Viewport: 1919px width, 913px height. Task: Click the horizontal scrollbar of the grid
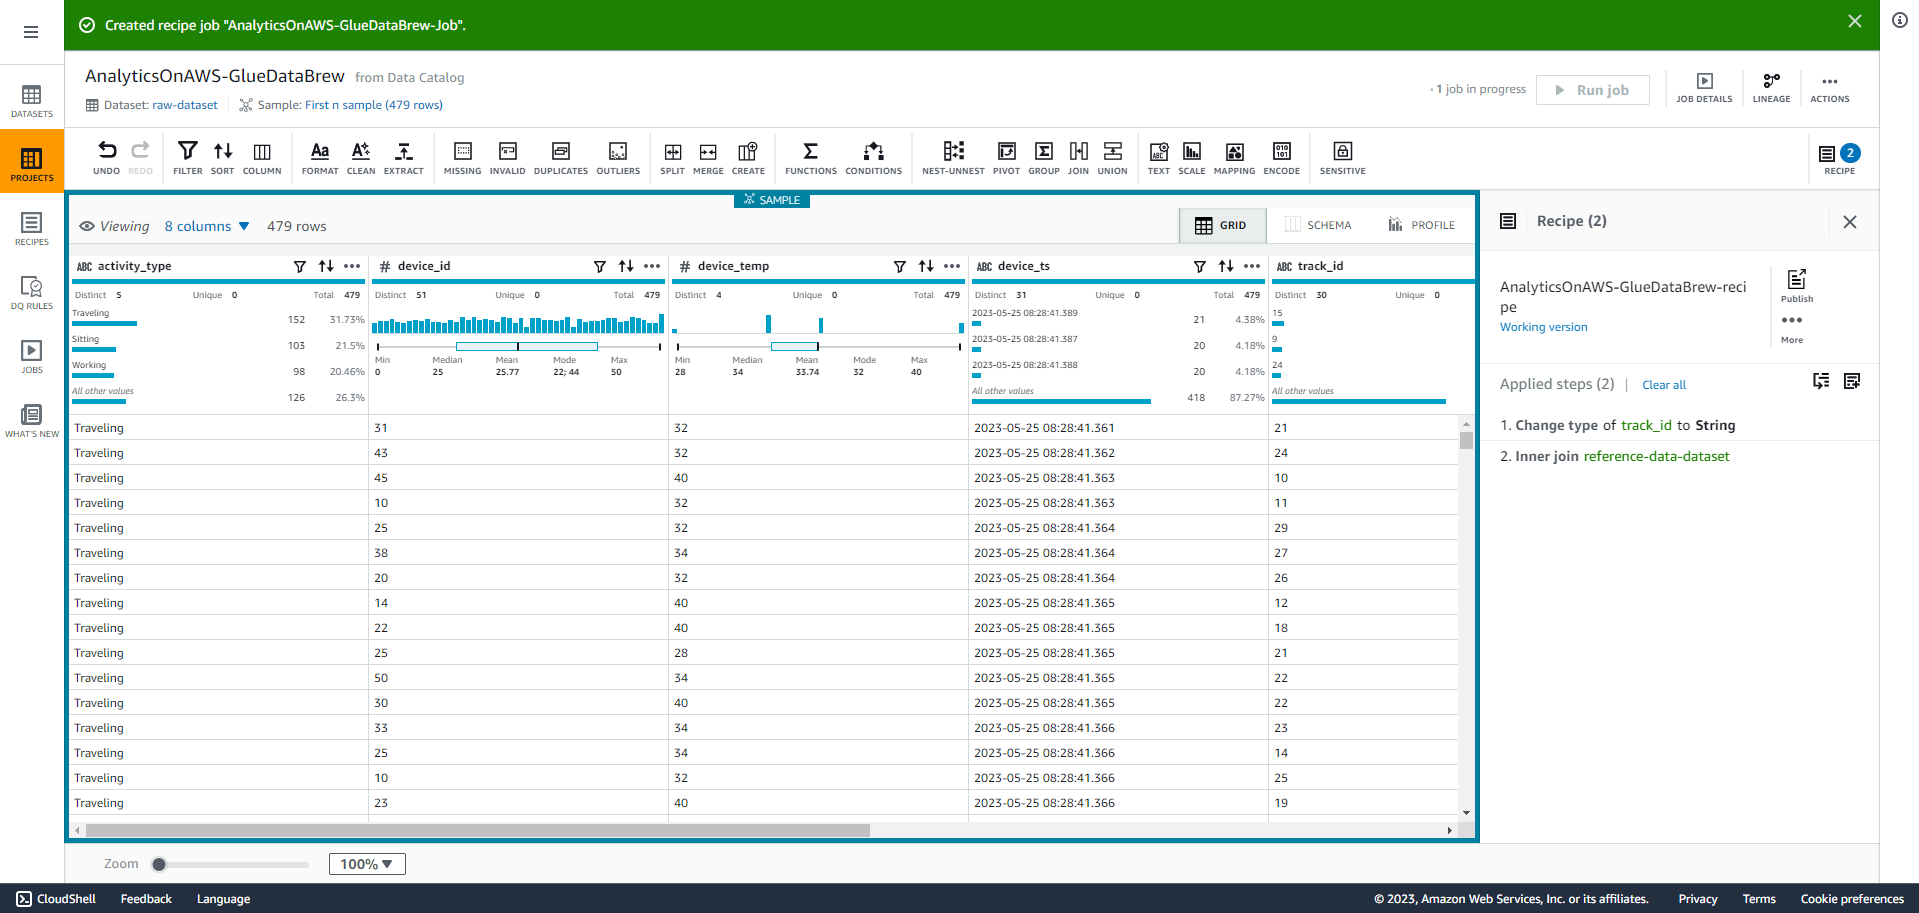coord(478,830)
